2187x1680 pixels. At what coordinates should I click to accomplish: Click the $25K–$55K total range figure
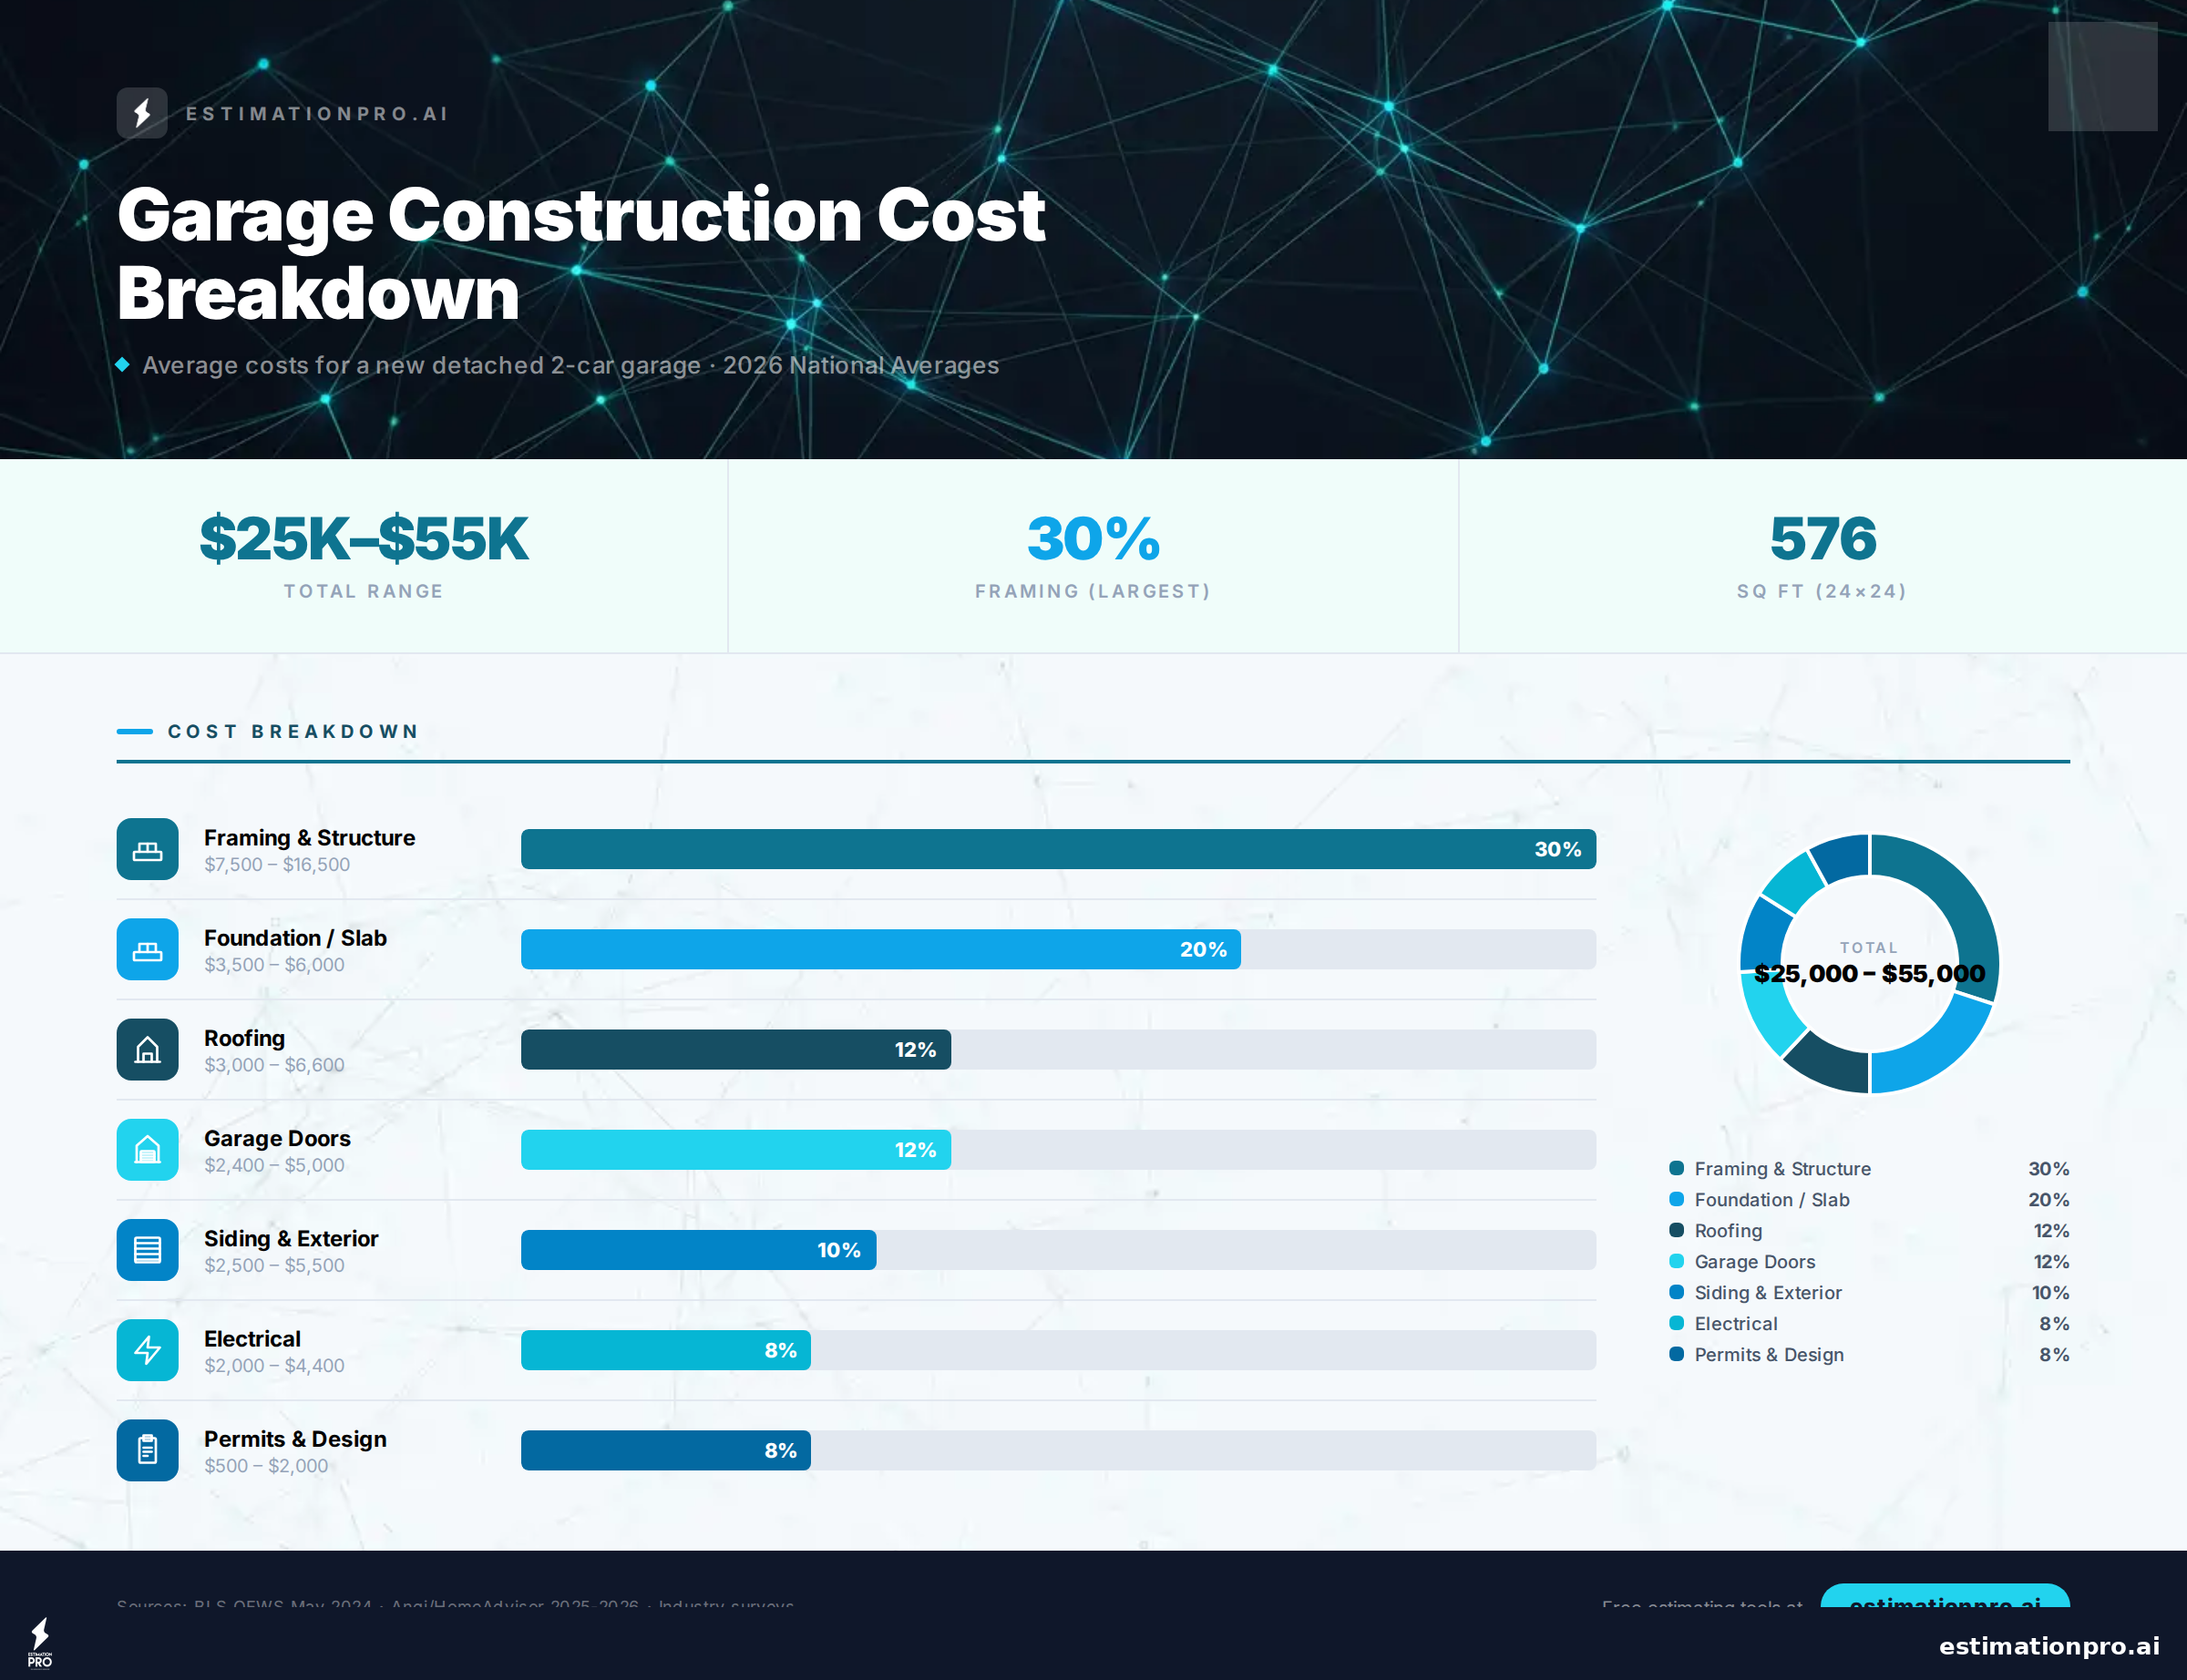(x=363, y=538)
